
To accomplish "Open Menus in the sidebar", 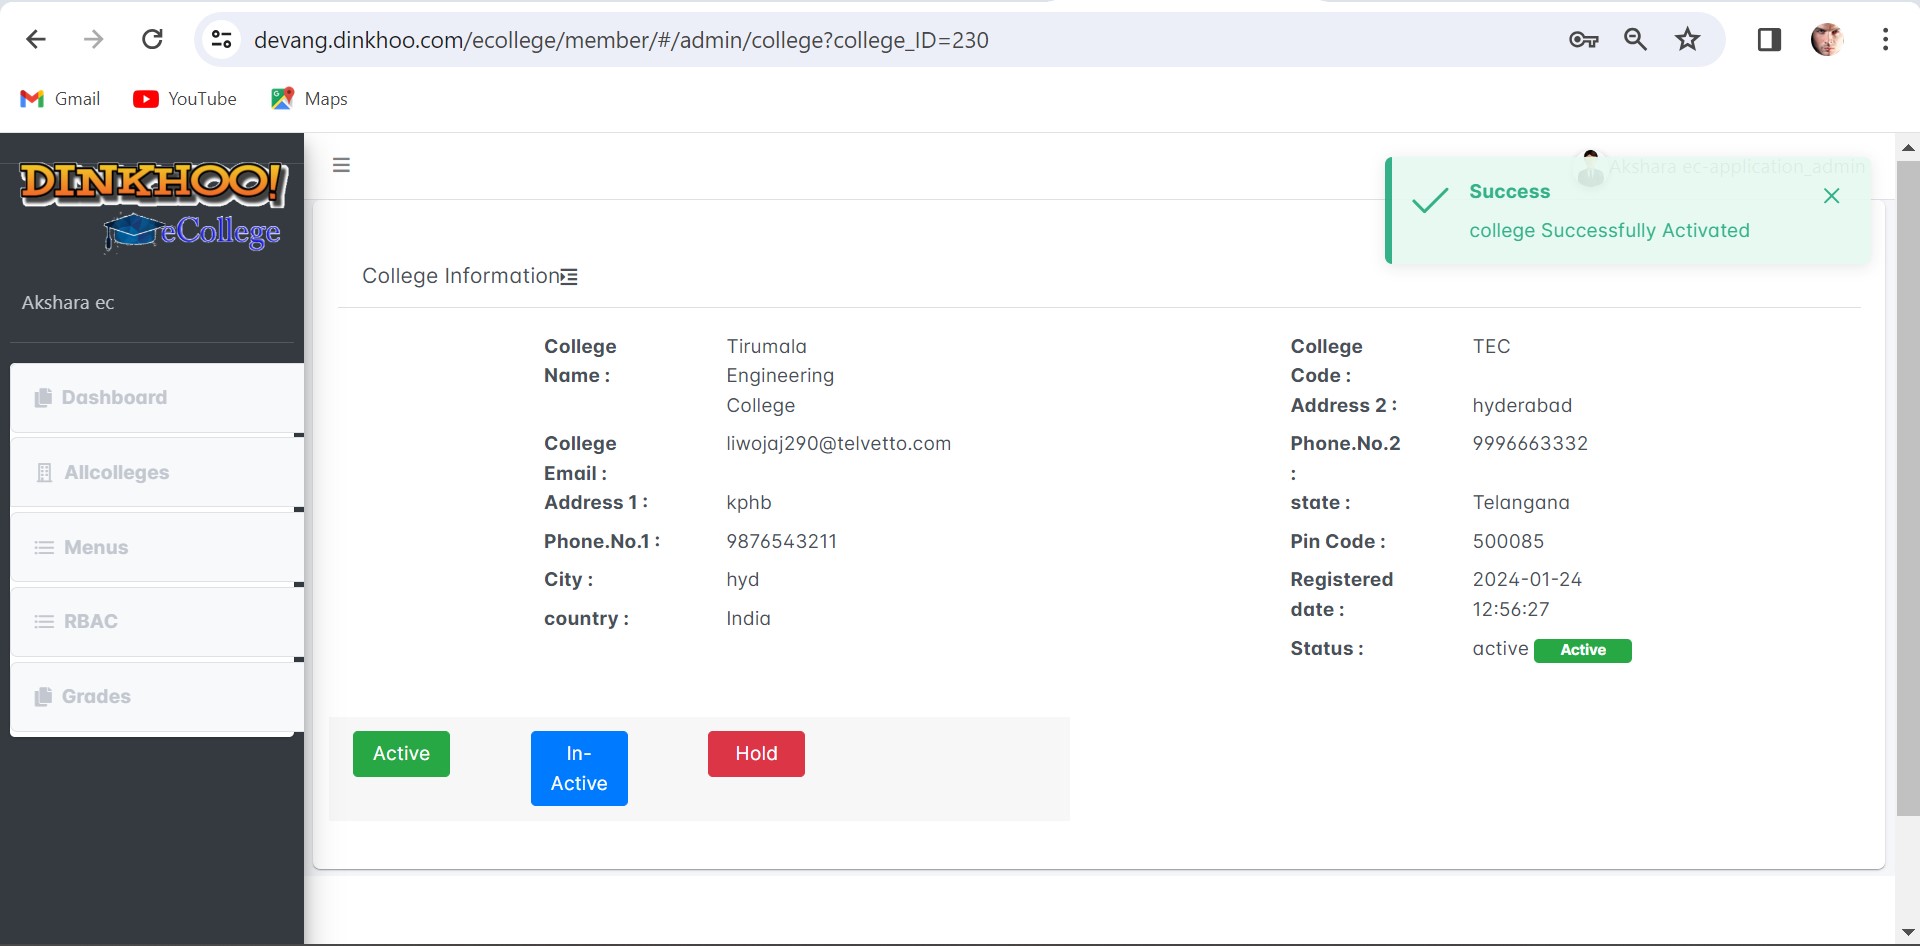I will 157,547.
